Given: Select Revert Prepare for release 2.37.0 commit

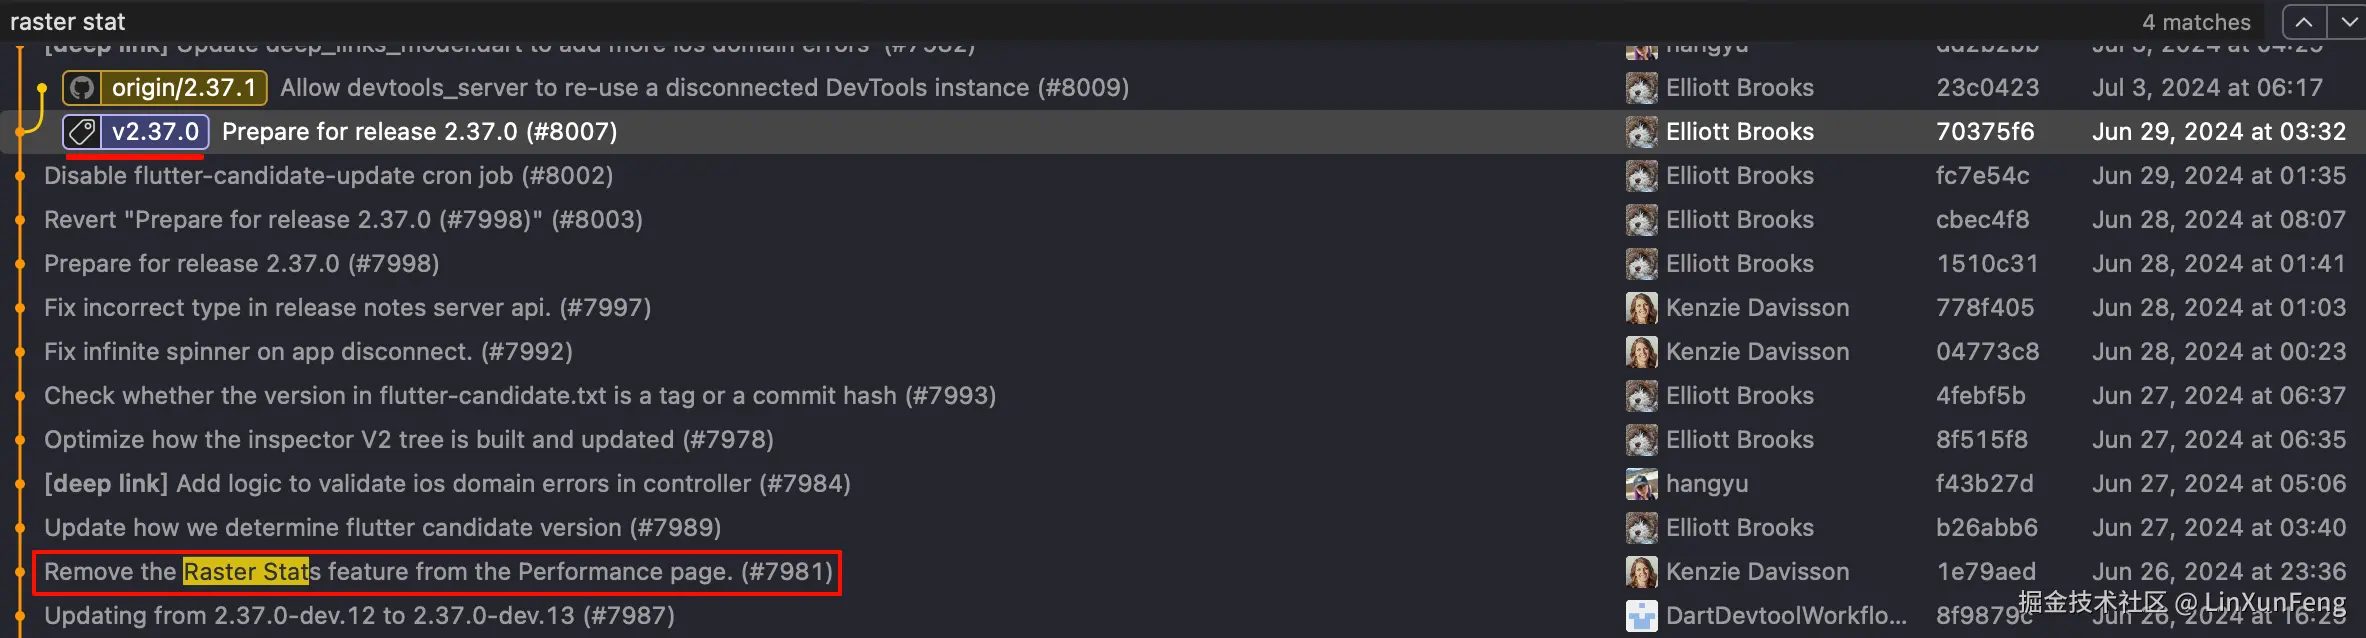Looking at the screenshot, I should click(343, 220).
